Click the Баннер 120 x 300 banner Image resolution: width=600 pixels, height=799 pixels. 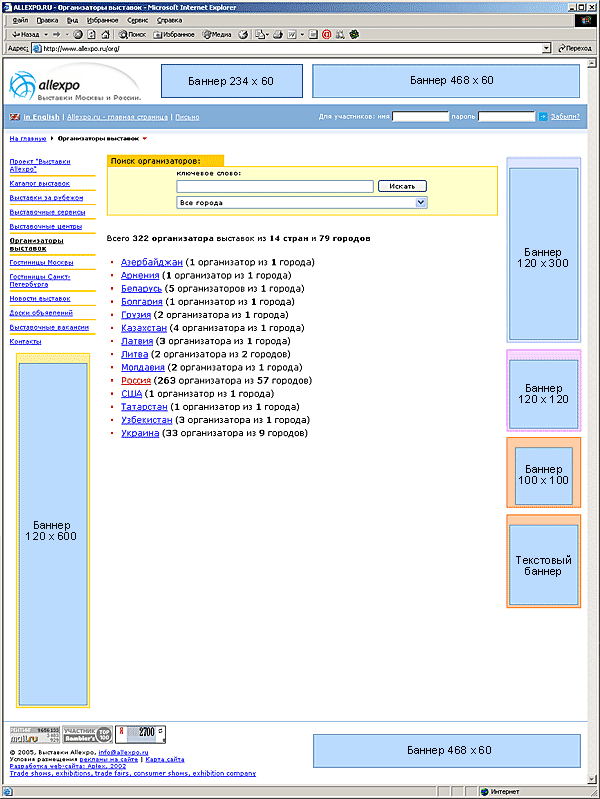point(543,254)
